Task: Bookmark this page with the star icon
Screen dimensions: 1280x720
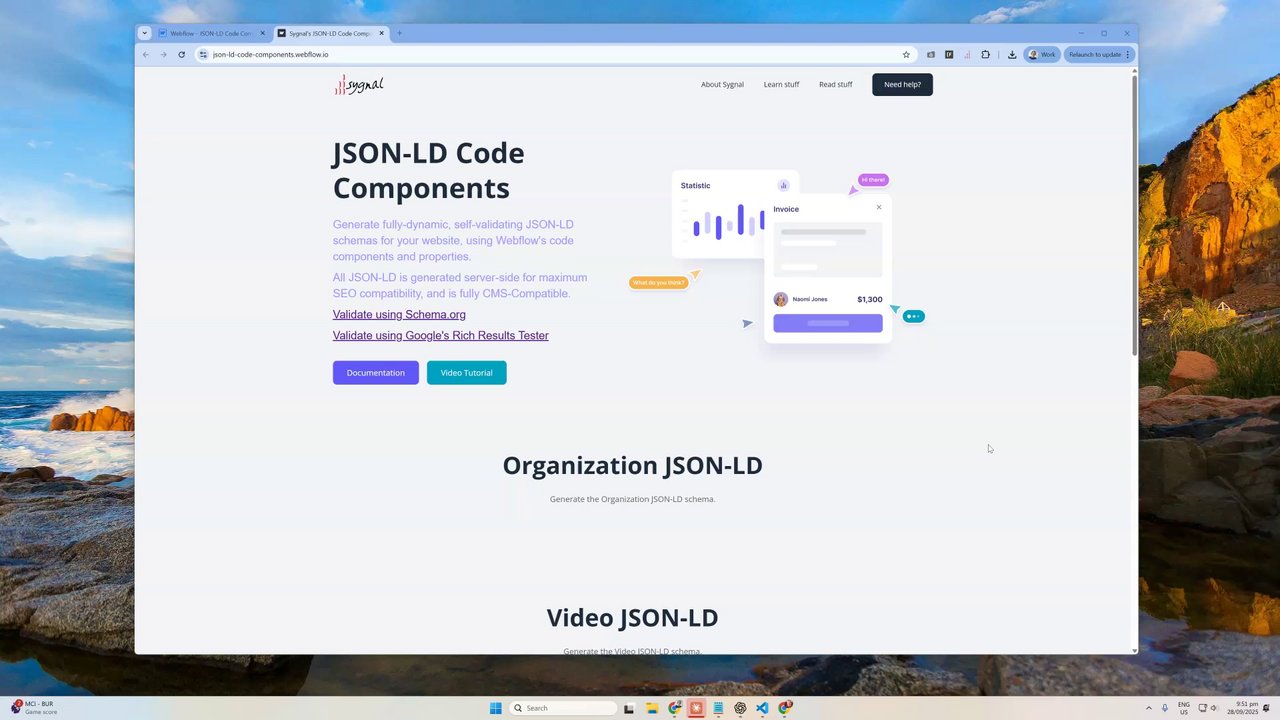Action: point(906,54)
